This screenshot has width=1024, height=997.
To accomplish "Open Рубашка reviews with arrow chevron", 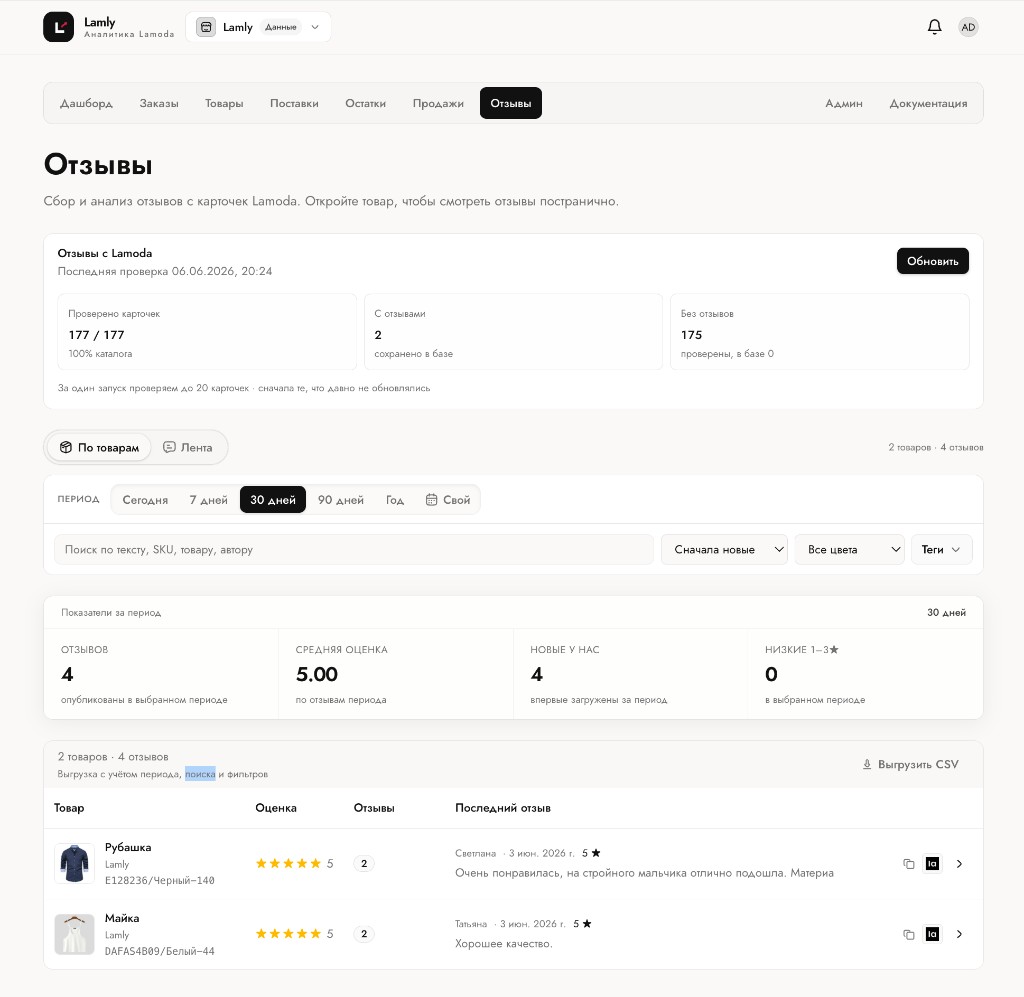I will [959, 864].
